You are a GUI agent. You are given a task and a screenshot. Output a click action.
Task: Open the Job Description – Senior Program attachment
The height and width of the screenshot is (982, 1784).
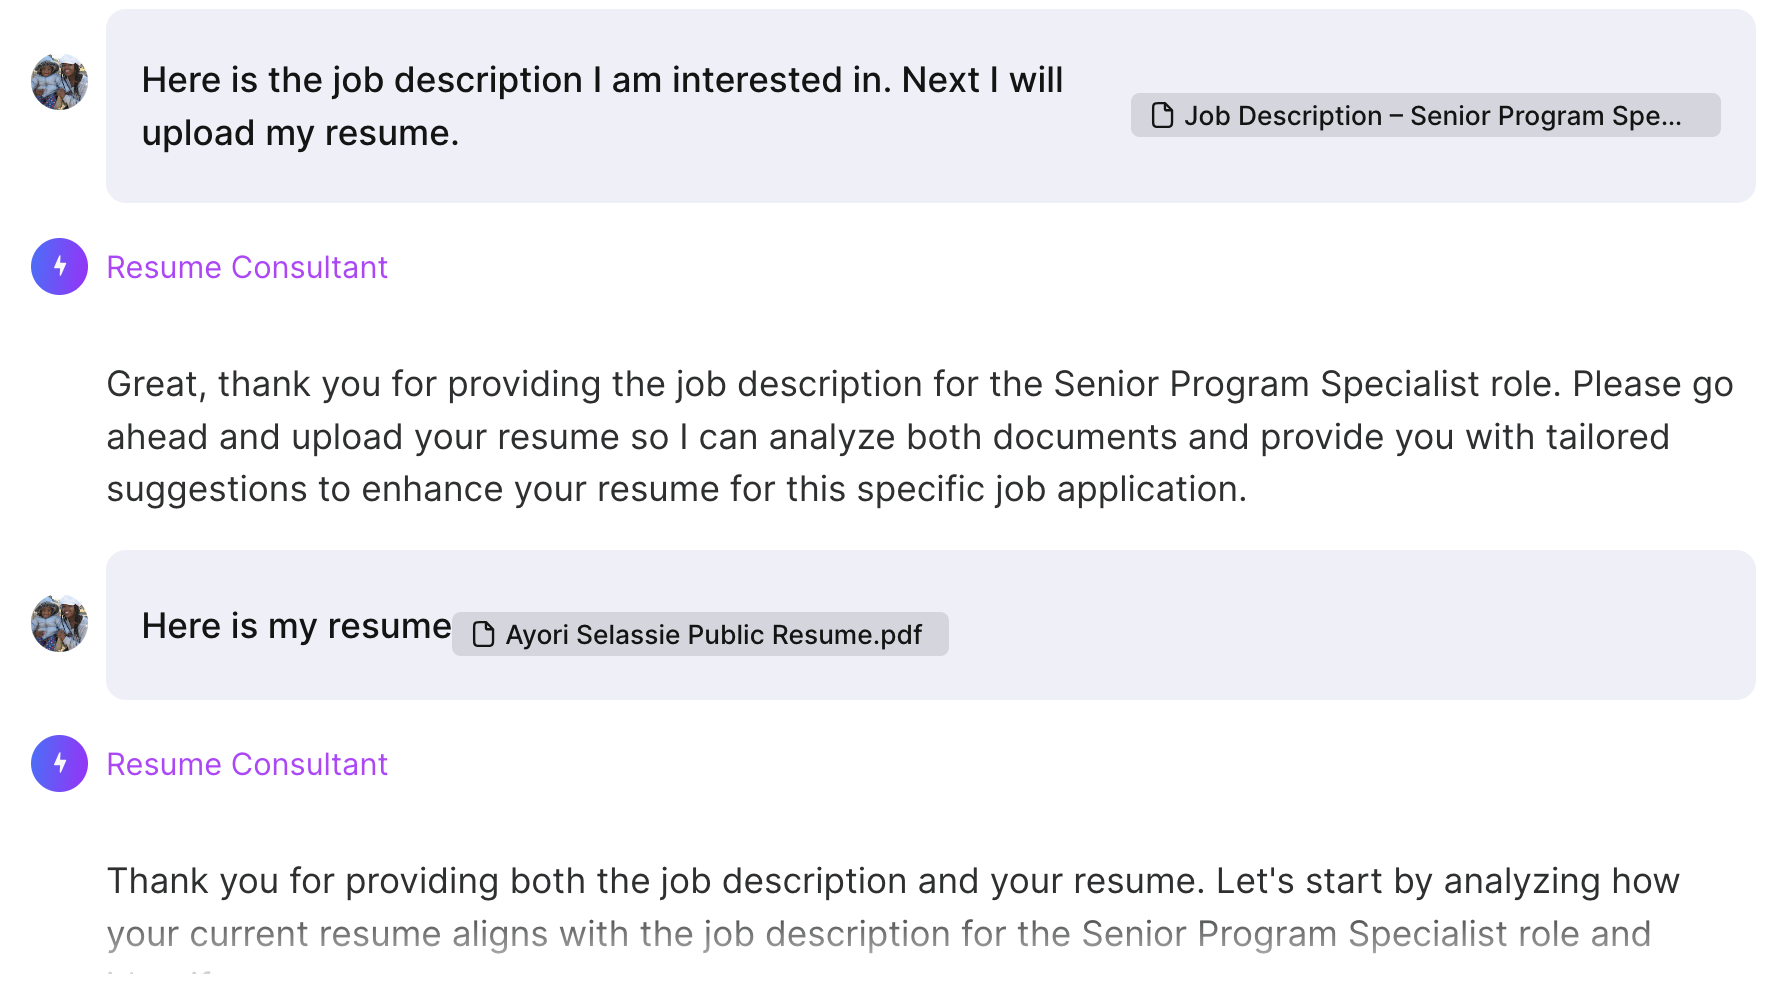pos(1432,116)
